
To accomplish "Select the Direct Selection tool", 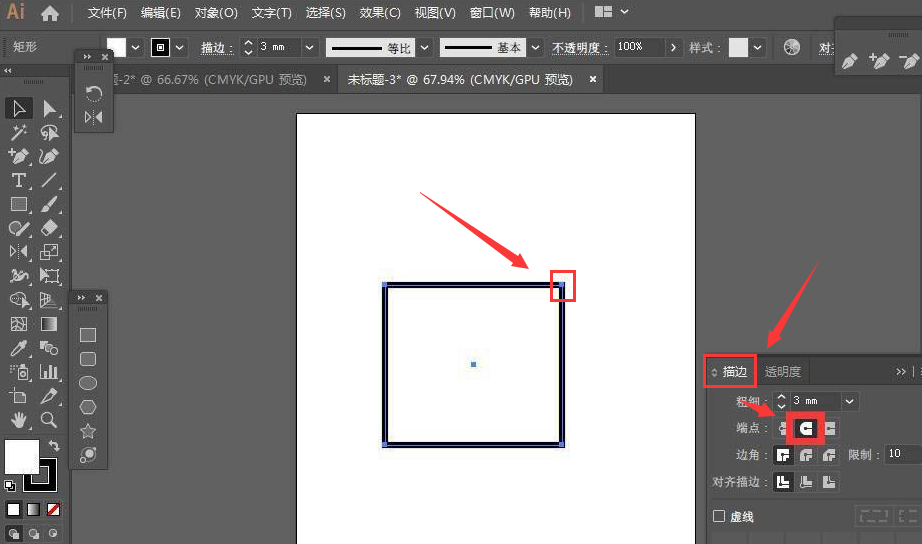I will [x=49, y=109].
